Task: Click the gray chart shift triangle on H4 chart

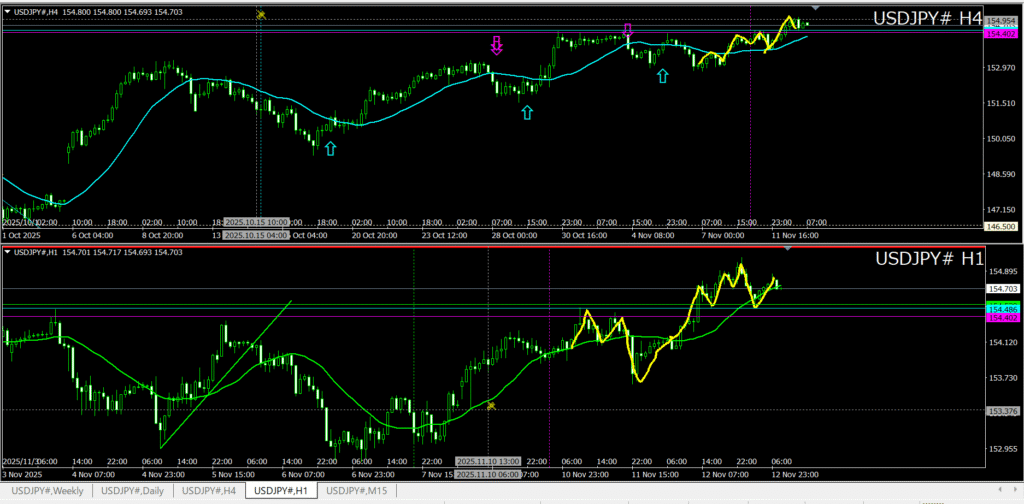Action: click(x=815, y=8)
